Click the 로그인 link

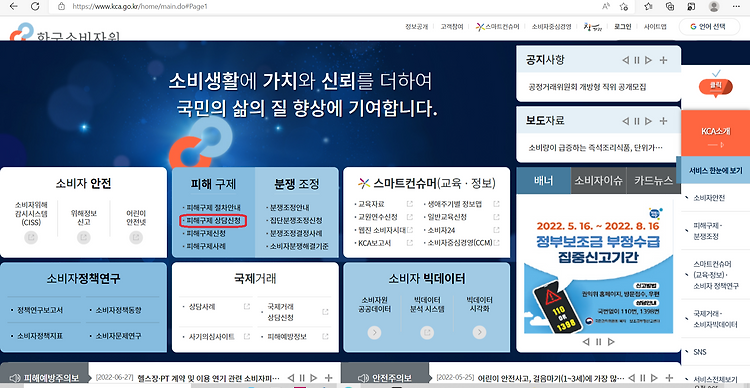623,27
